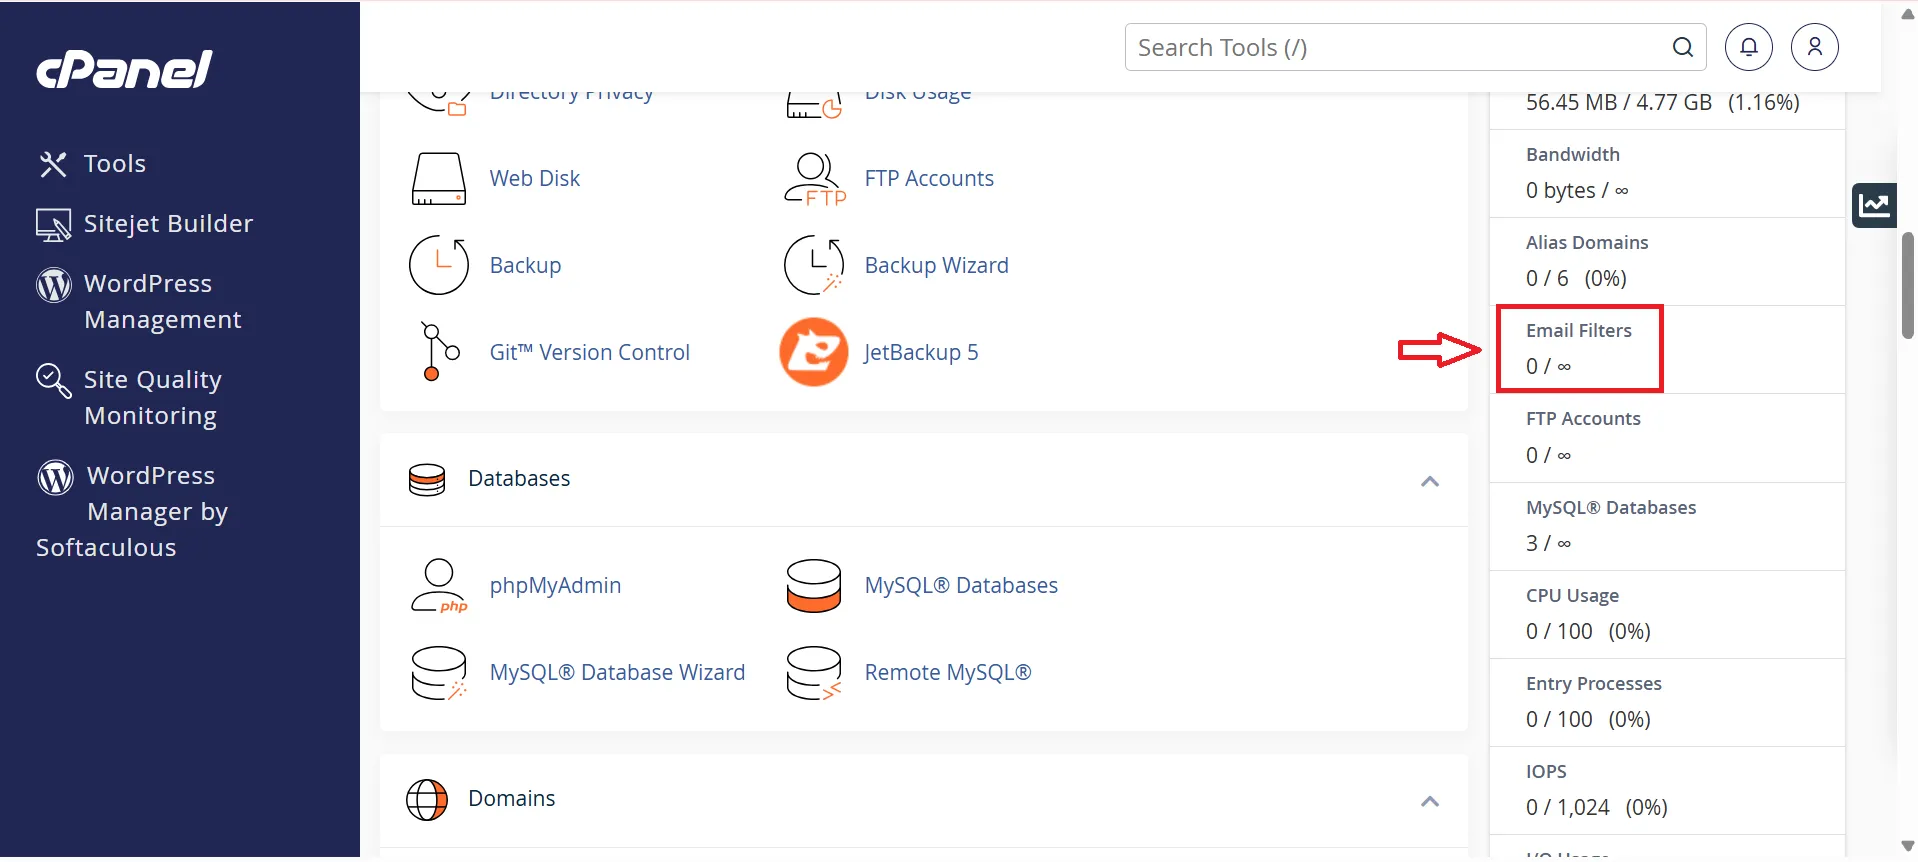Image resolution: width=1918 pixels, height=862 pixels.
Task: Click the Git Version Control icon
Action: tap(438, 352)
